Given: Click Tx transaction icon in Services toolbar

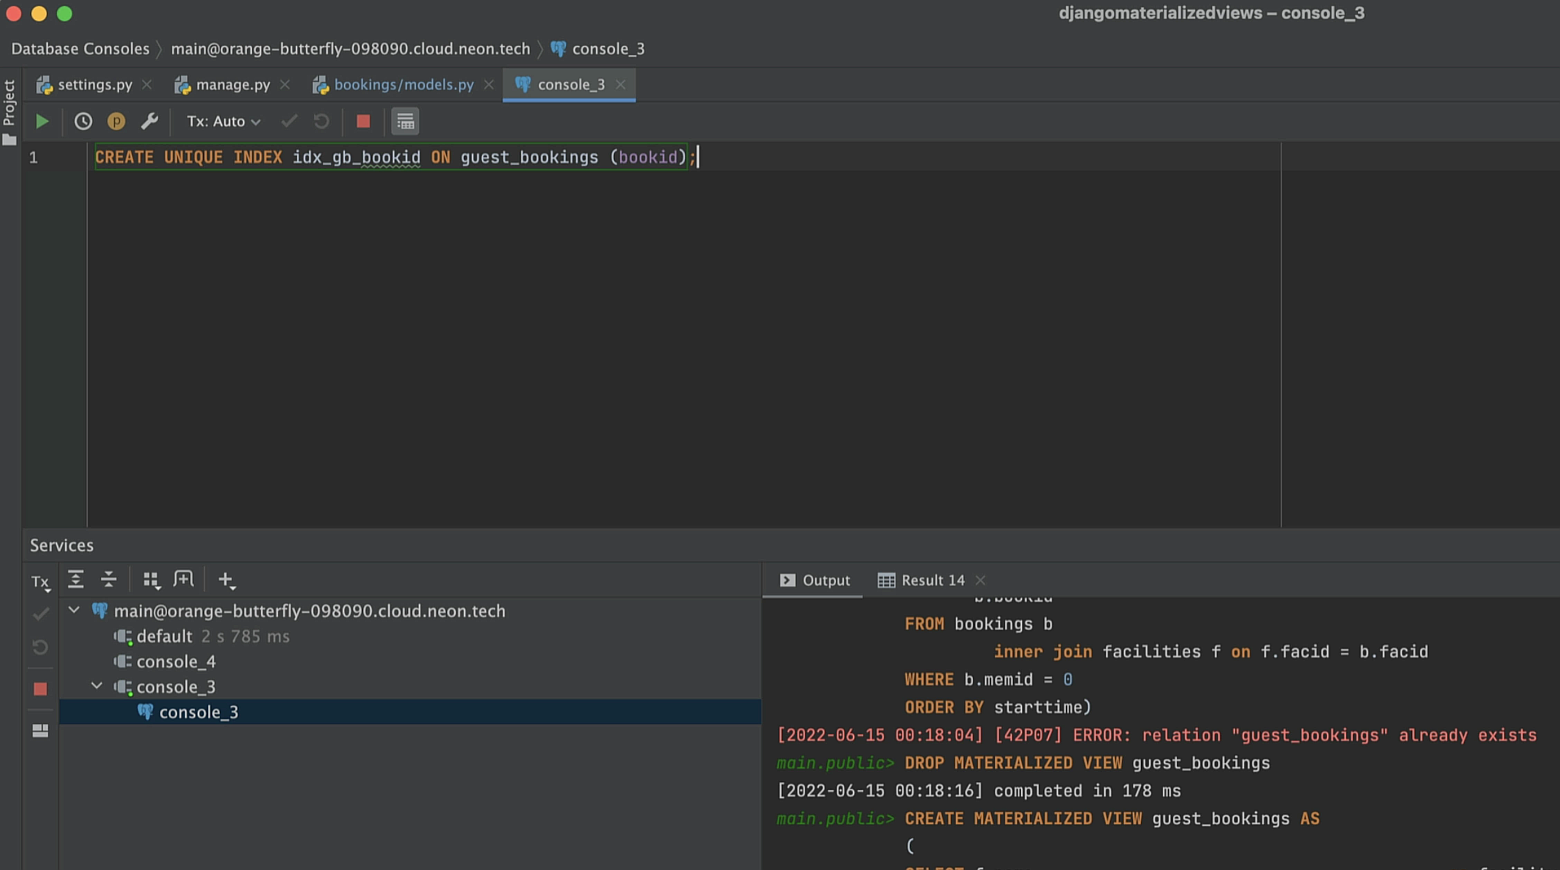Looking at the screenshot, I should pyautogui.click(x=40, y=581).
